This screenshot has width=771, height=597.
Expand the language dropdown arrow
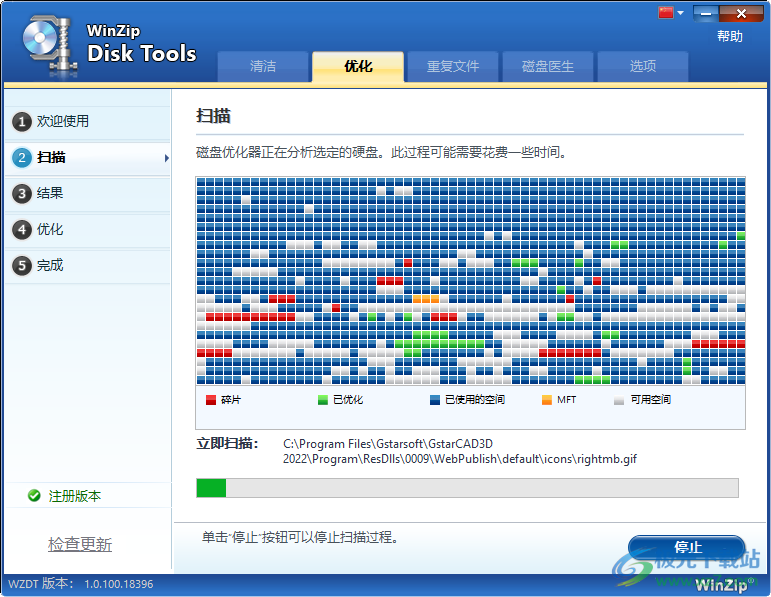(x=681, y=13)
